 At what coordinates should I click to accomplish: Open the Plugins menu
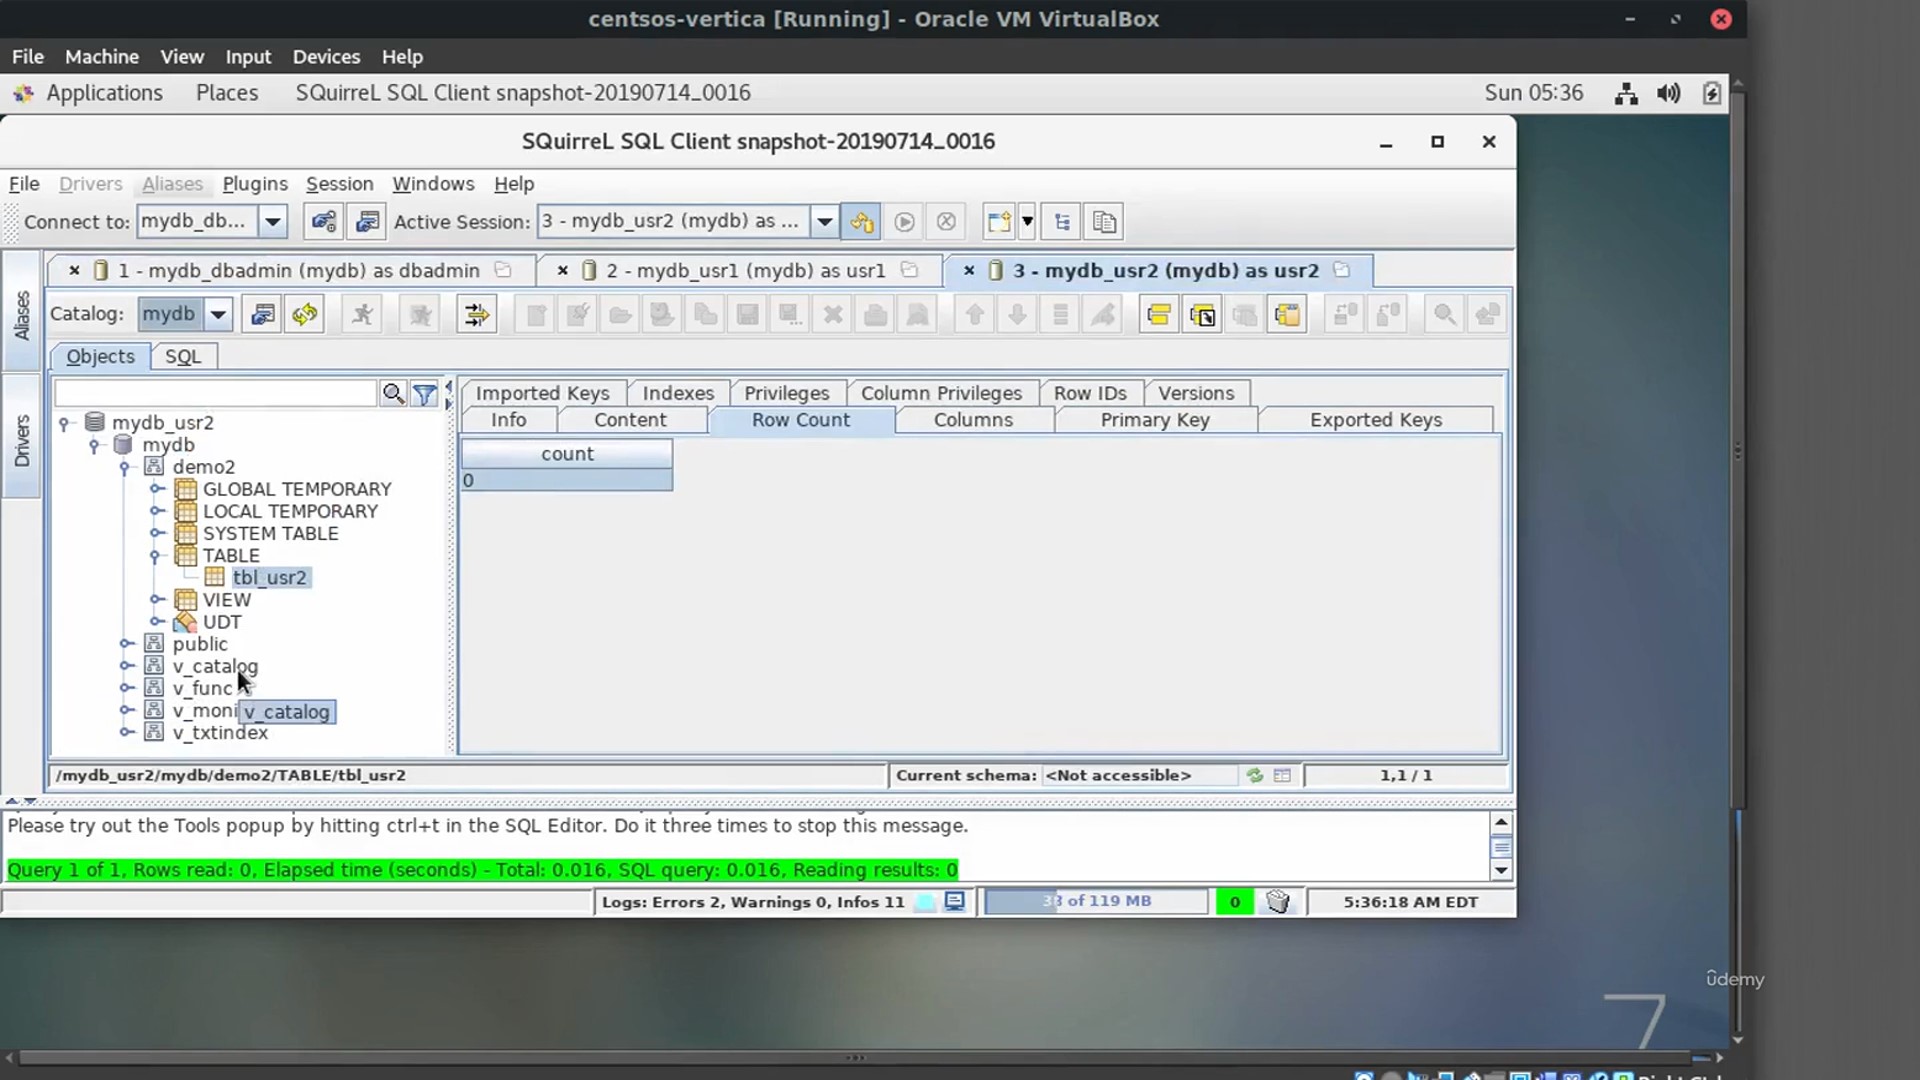click(255, 184)
